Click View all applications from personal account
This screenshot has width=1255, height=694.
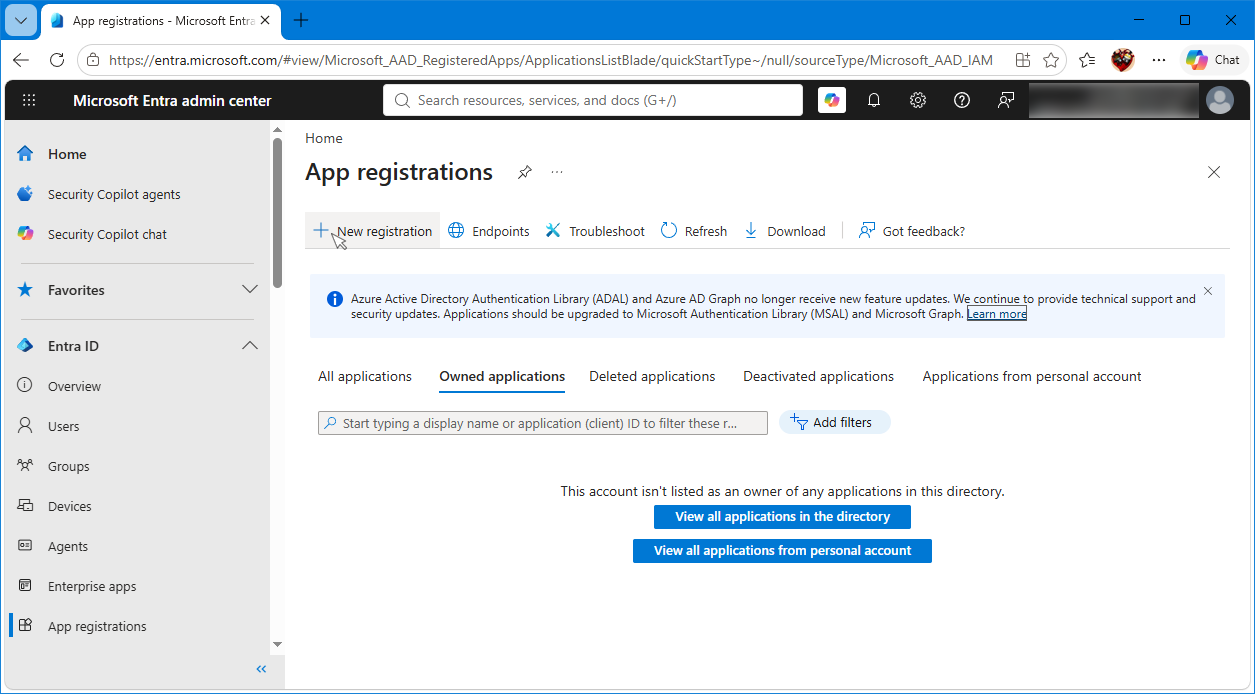coord(782,551)
